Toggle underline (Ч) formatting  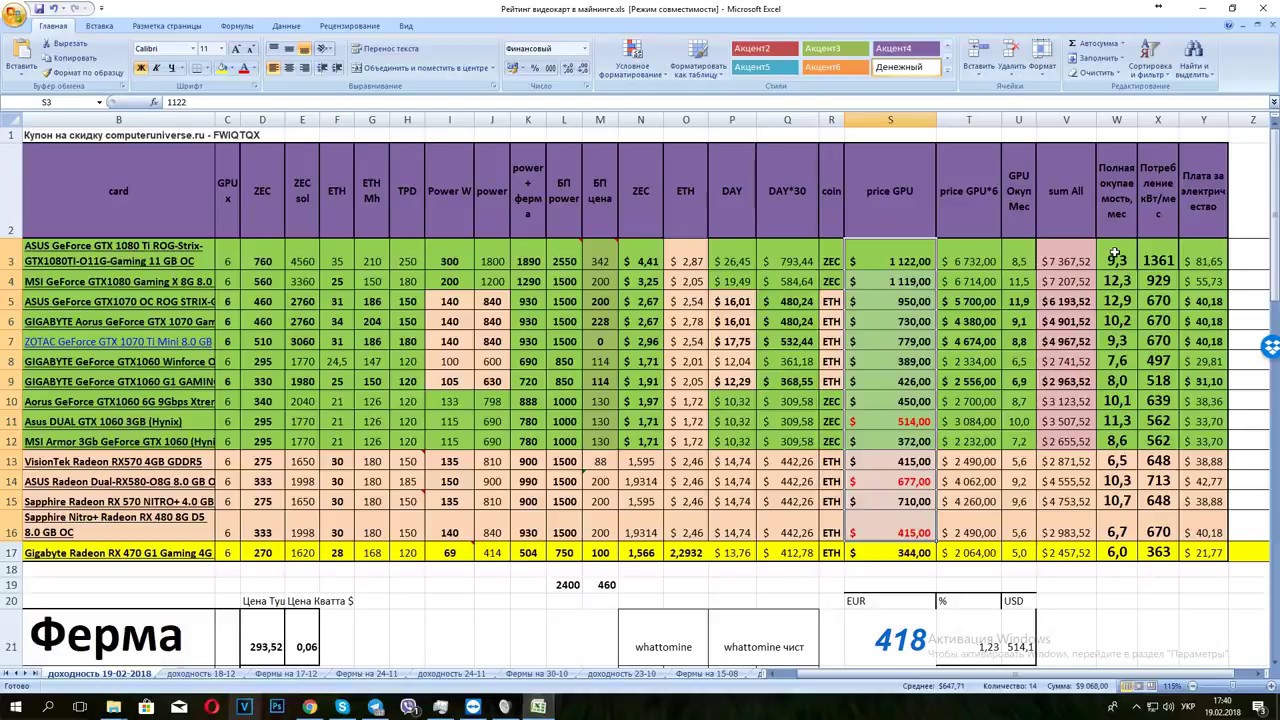[171, 68]
